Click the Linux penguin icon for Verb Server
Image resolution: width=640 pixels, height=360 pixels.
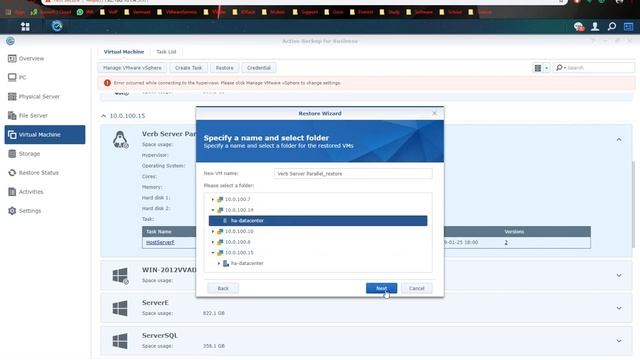pos(120,140)
